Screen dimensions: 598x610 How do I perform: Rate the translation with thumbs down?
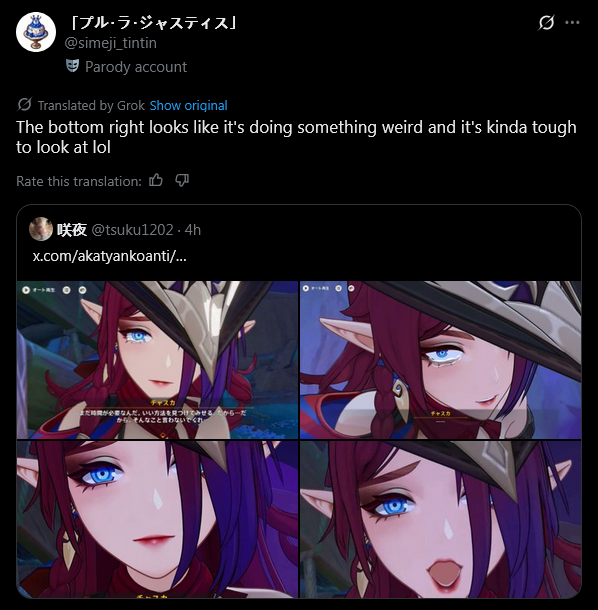coord(182,180)
